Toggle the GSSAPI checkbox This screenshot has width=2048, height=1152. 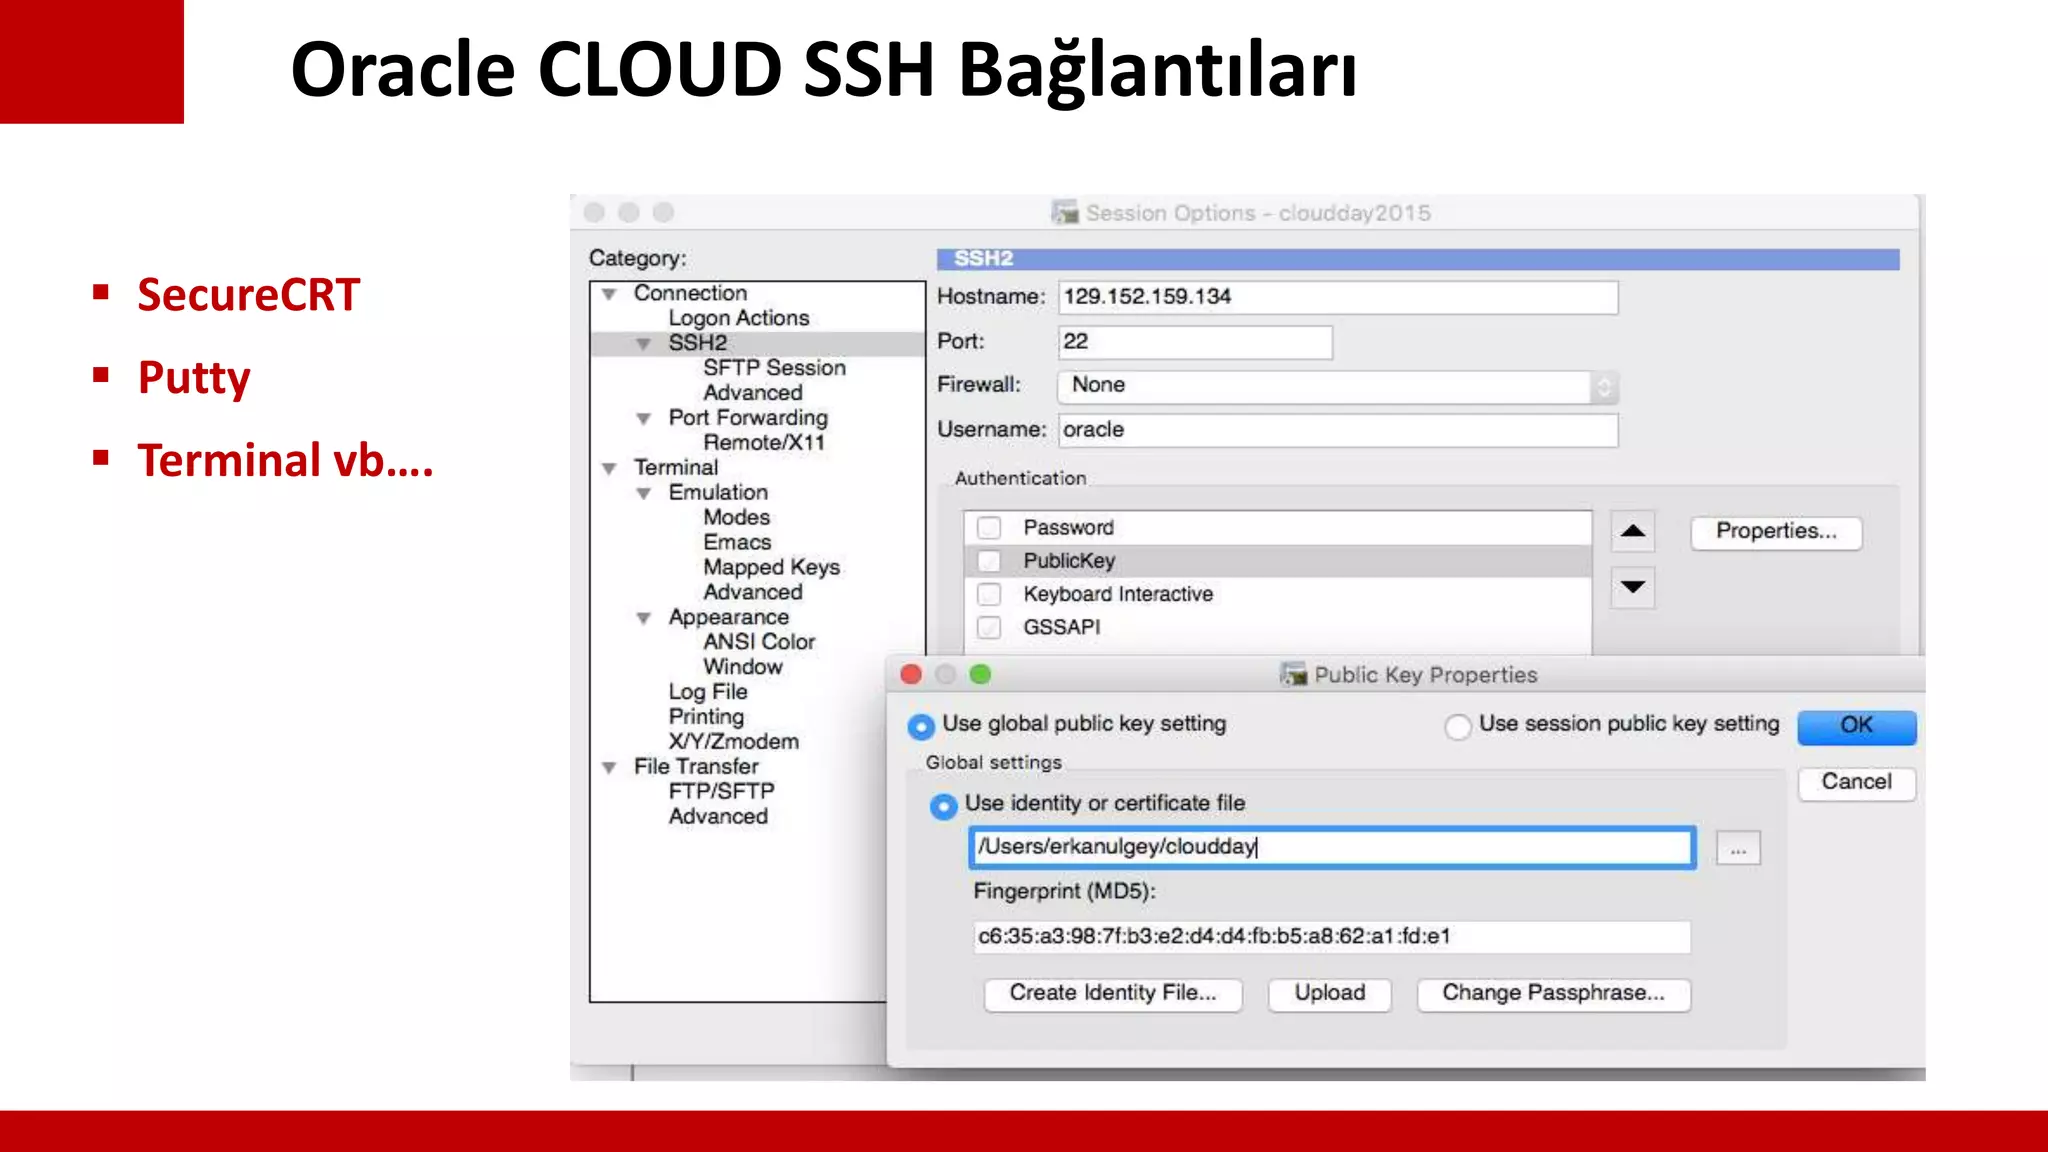pos(989,627)
